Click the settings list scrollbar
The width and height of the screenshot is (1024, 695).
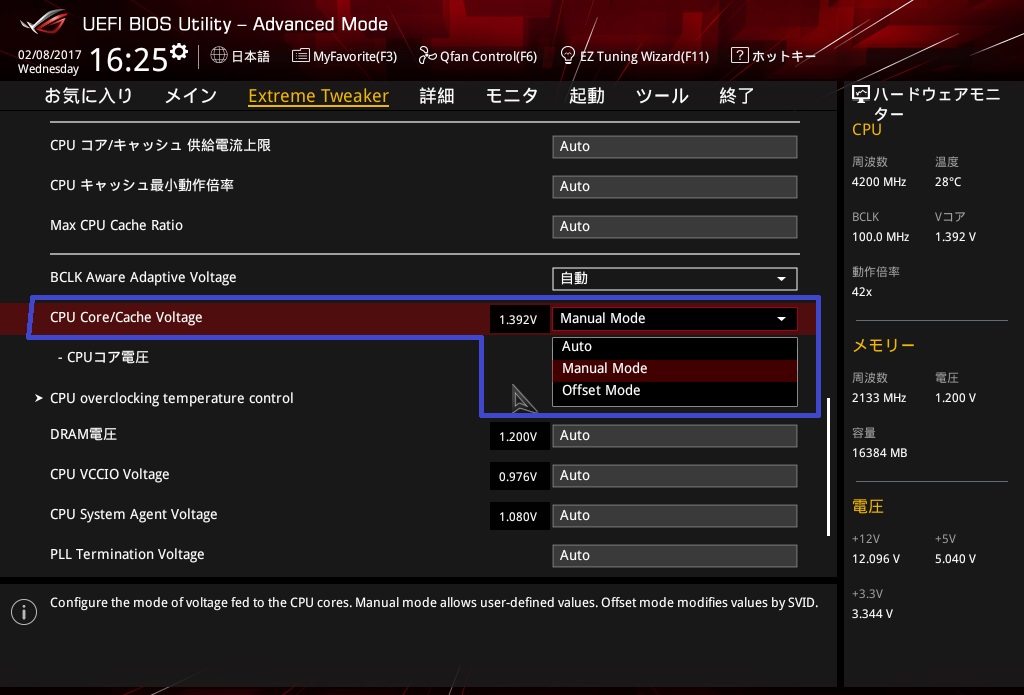tap(828, 466)
